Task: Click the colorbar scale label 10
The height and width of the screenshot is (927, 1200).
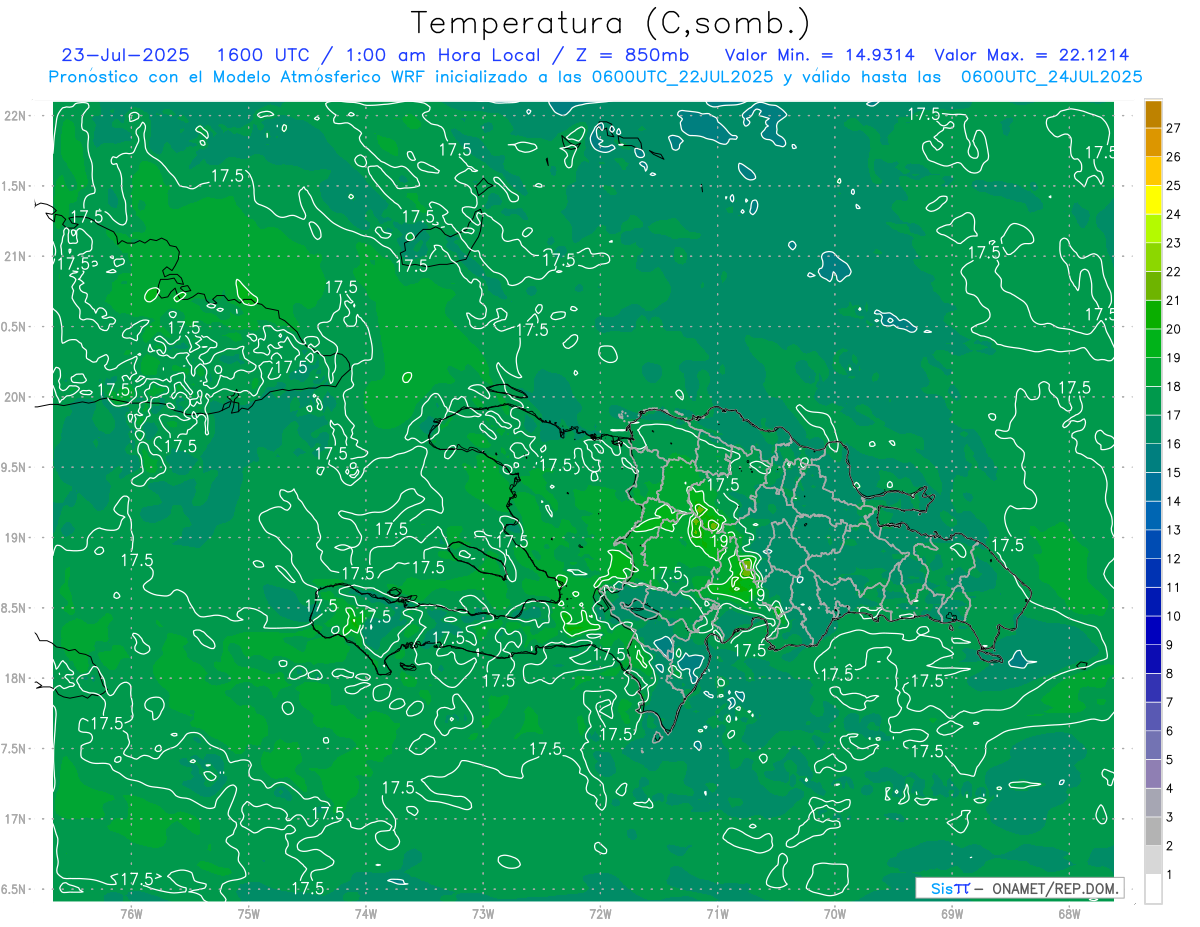Action: [x=1174, y=616]
